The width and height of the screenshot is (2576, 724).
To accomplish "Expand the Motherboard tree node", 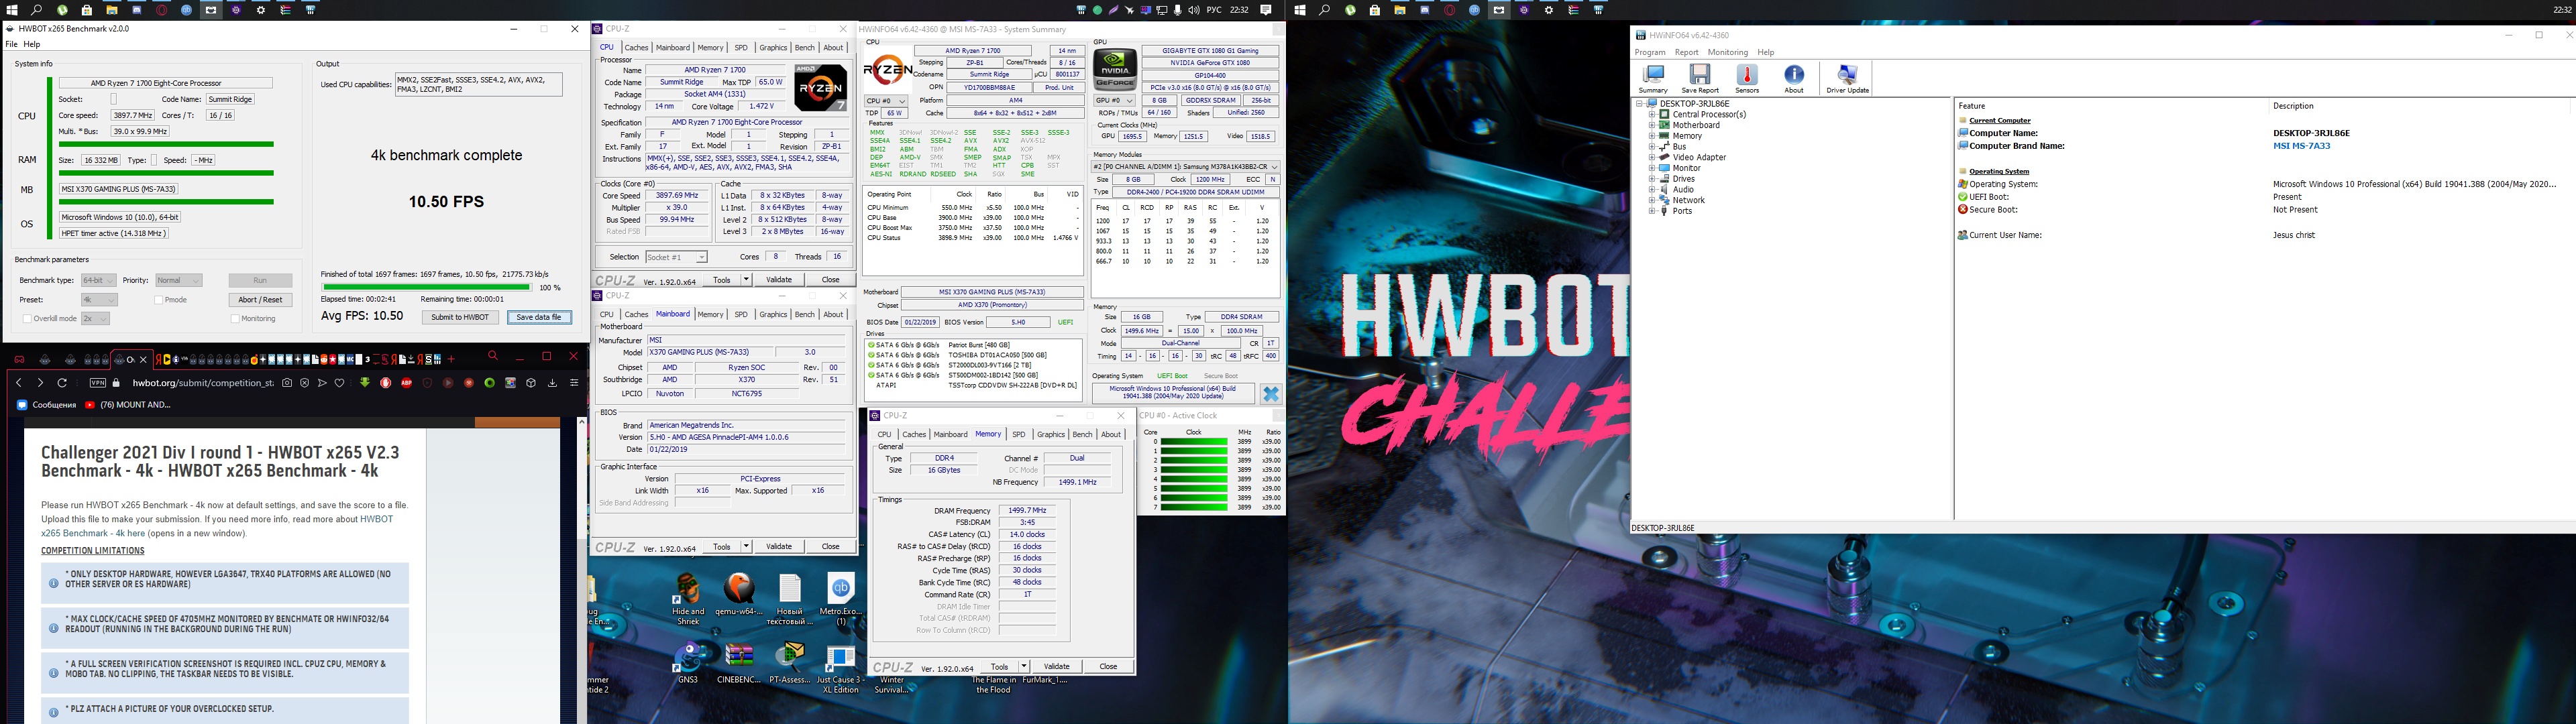I will pos(1652,125).
